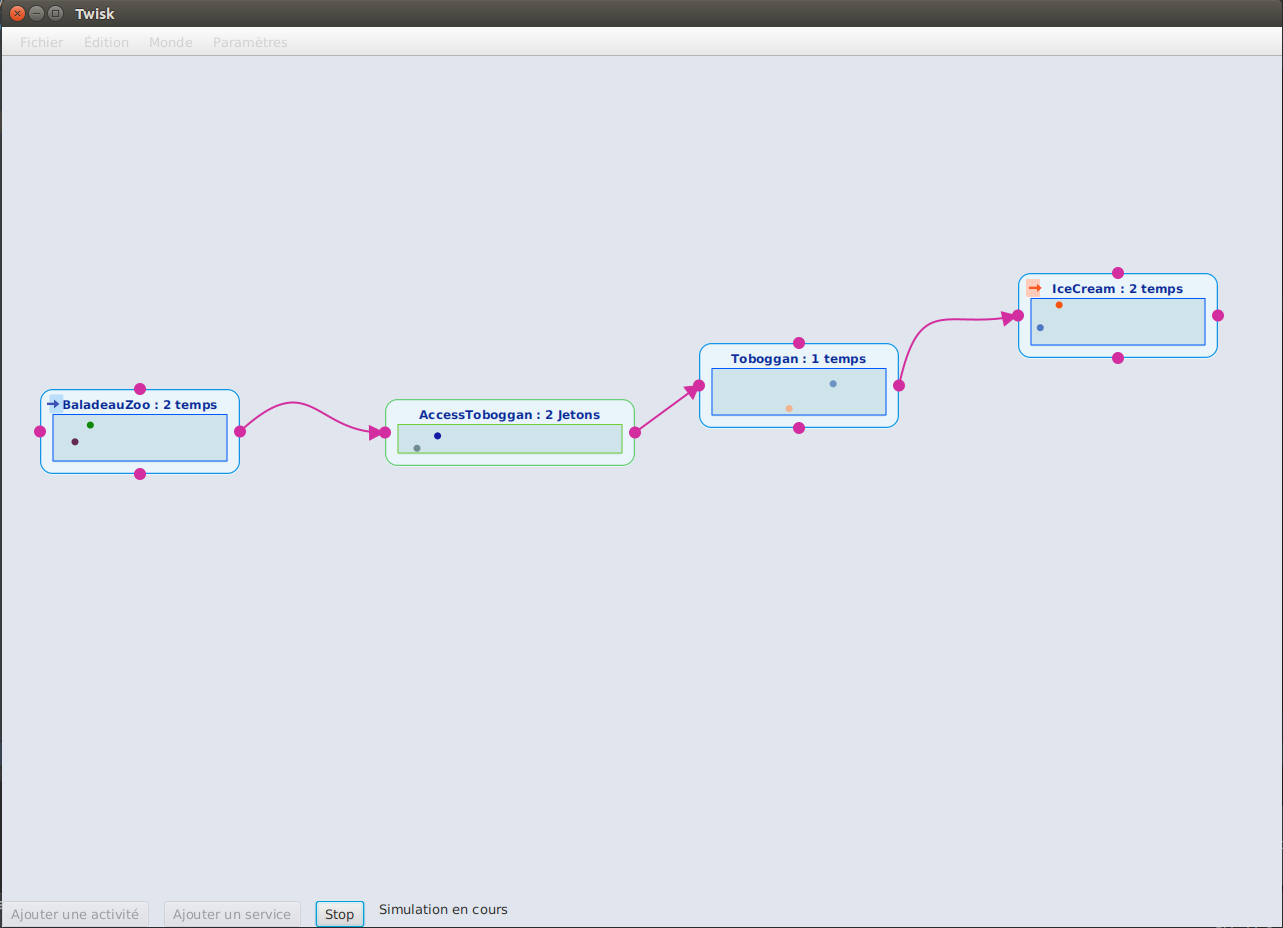
Task: Open the Fichier menu
Action: [x=41, y=42]
